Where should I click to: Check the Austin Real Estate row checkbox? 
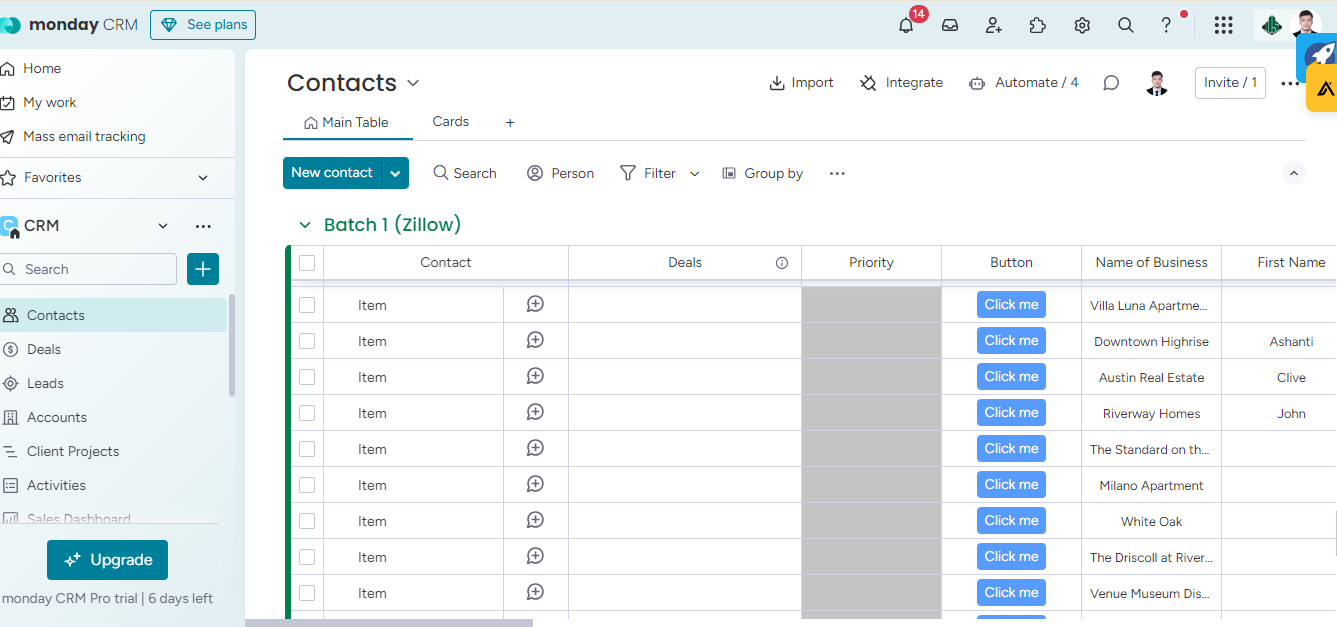coord(307,377)
